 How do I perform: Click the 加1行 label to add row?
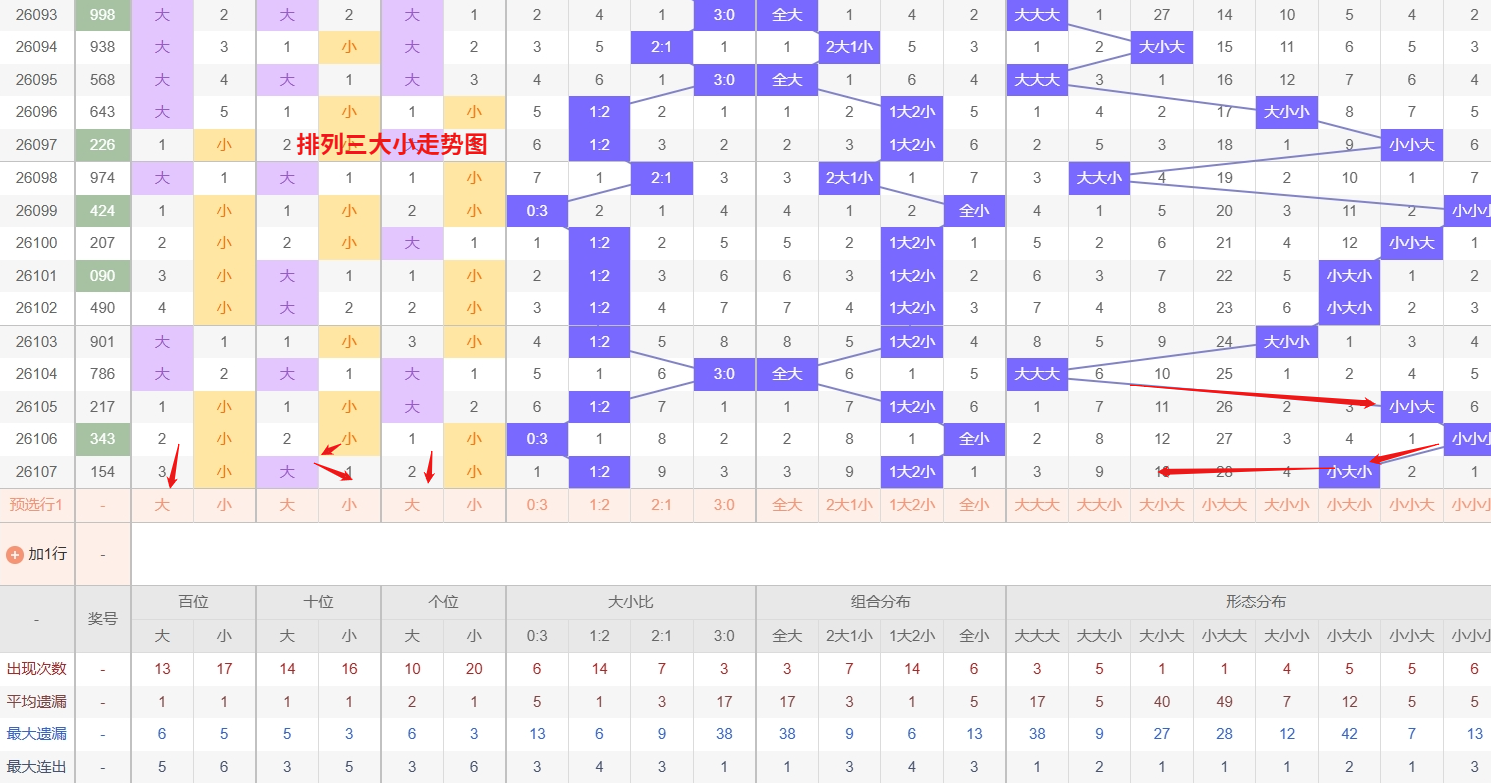click(x=47, y=554)
